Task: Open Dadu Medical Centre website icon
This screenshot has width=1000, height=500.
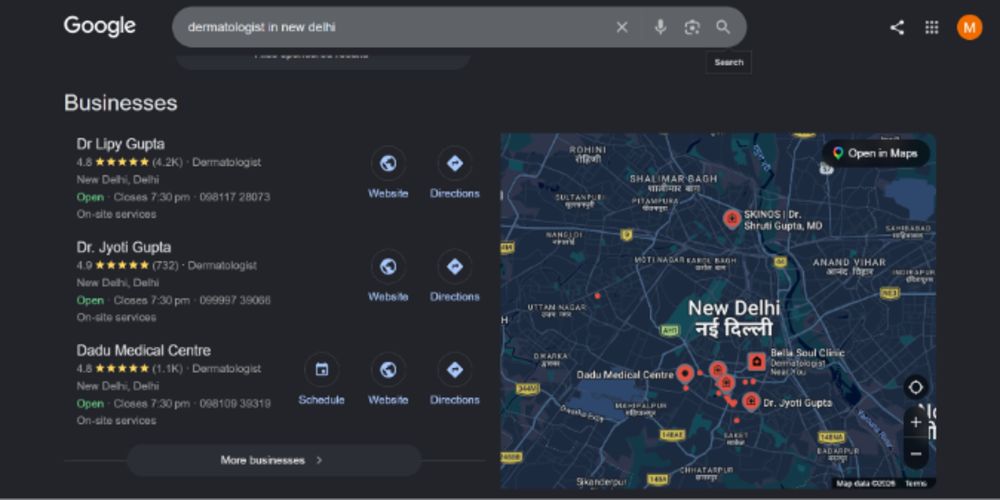Action: point(388,370)
